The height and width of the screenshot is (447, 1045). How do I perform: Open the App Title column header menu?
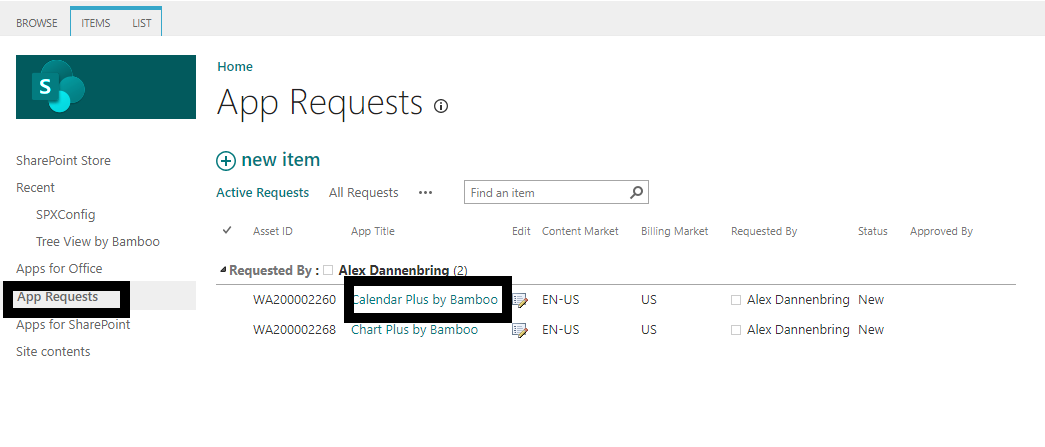pos(373,231)
